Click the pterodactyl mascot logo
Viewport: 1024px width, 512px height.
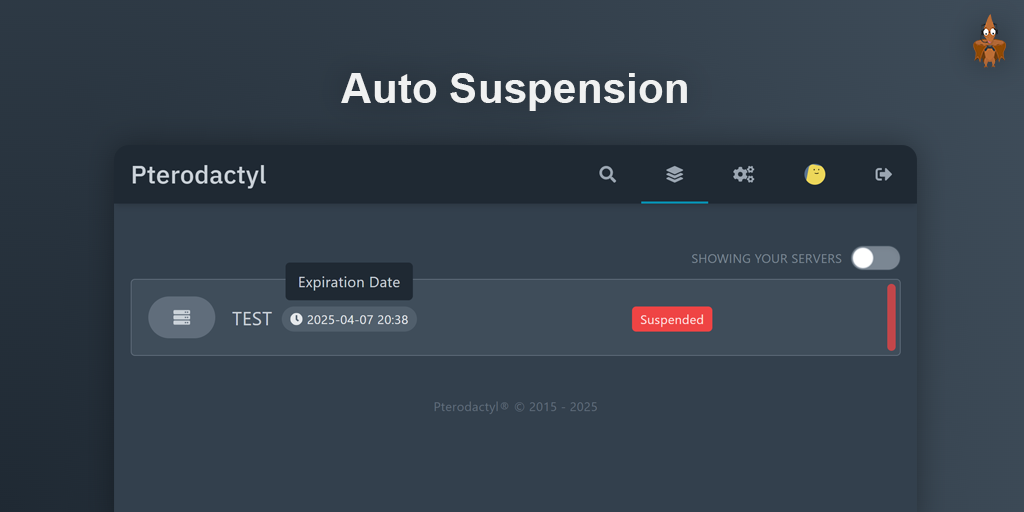(x=989, y=41)
